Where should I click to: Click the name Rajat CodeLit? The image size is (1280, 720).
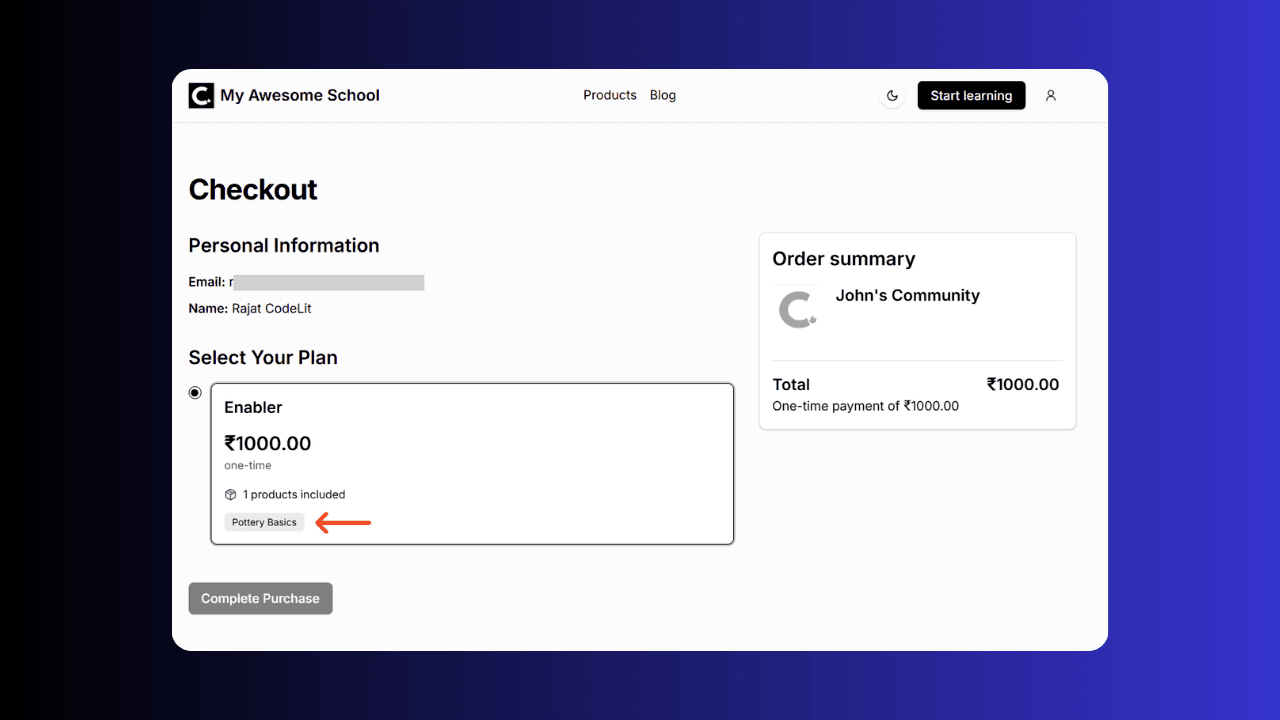point(271,309)
